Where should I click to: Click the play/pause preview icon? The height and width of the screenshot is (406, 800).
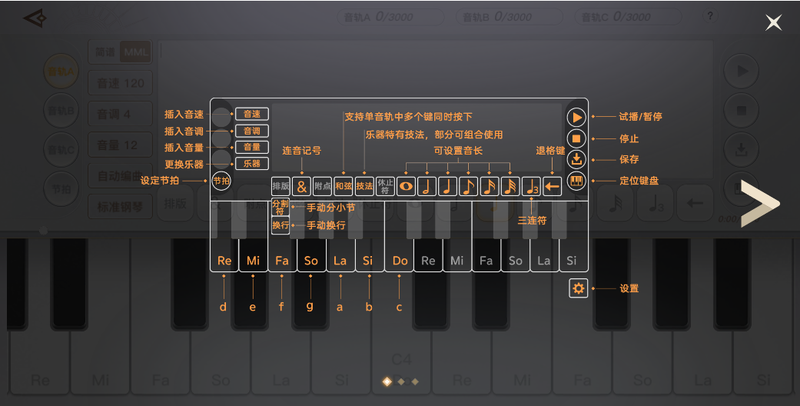pyautogui.click(x=577, y=116)
